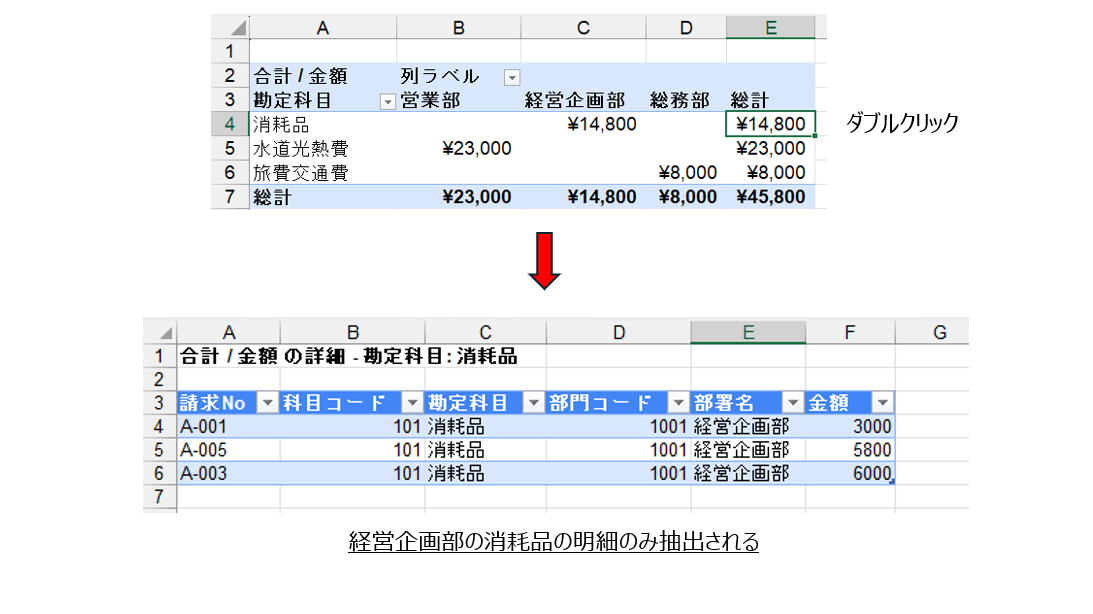Screen dimensions: 1093x614
Task: Select row 4 header in the pivot sheet
Action: click(x=230, y=124)
